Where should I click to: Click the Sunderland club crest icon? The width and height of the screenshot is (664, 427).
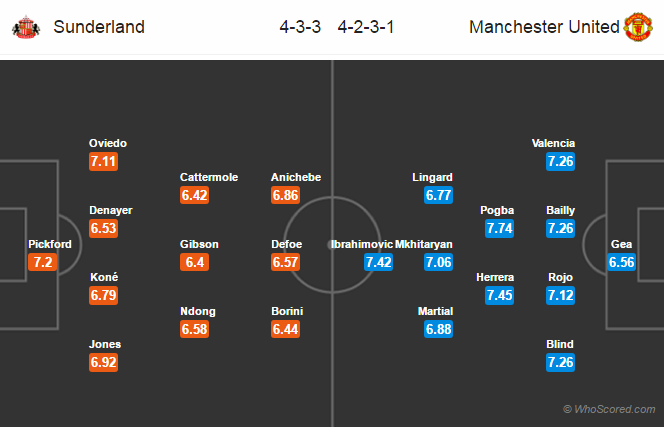pos(26,27)
